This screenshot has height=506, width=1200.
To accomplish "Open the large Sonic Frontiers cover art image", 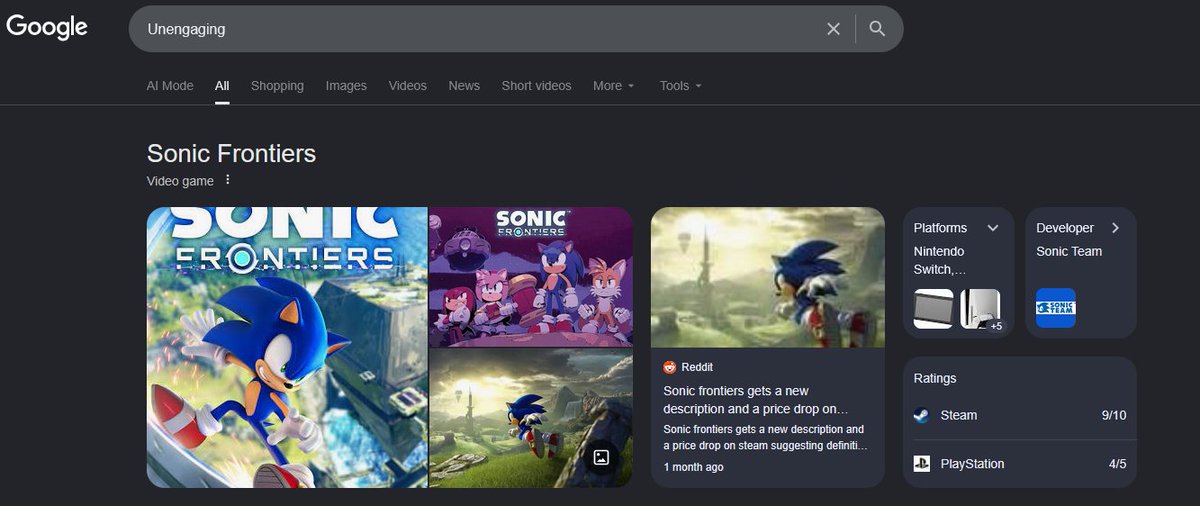I will pyautogui.click(x=287, y=347).
